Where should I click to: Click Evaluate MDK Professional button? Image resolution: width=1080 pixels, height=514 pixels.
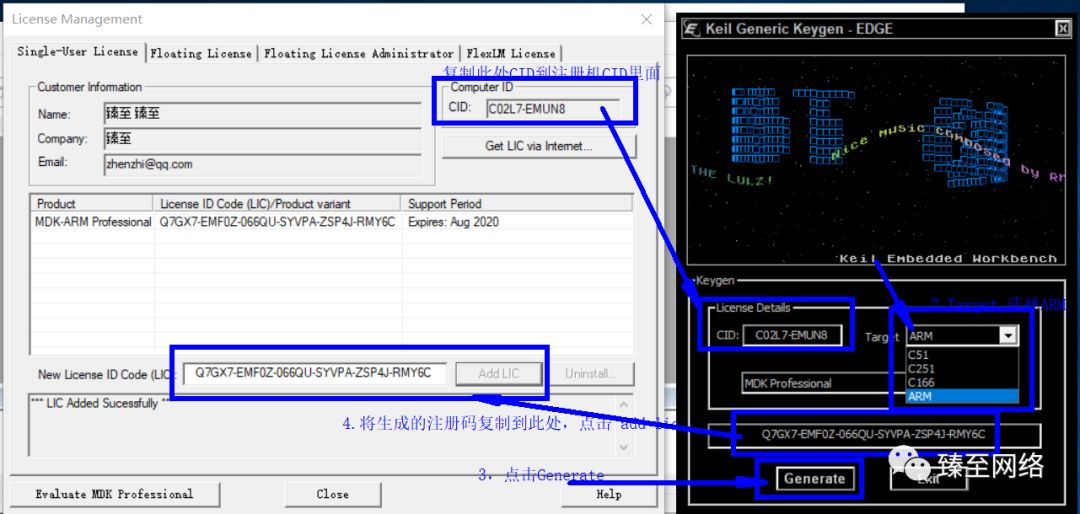coord(114,494)
